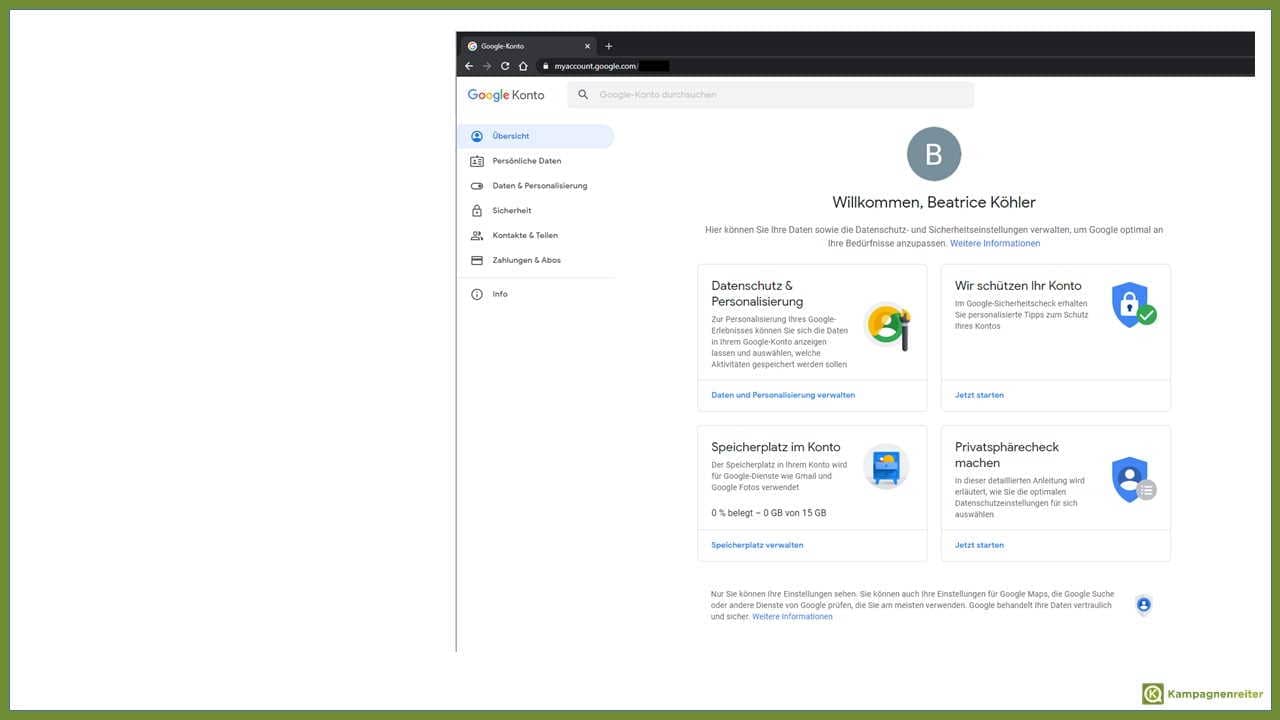Open Persönliche Daten in the sidebar
Screen dimensions: 1280x720
(x=535, y=161)
